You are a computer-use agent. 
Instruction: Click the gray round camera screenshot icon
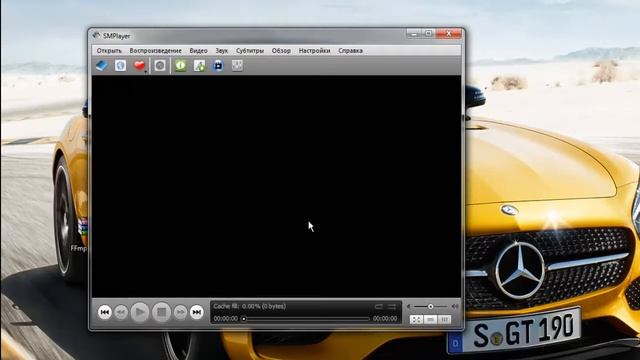(x=160, y=65)
